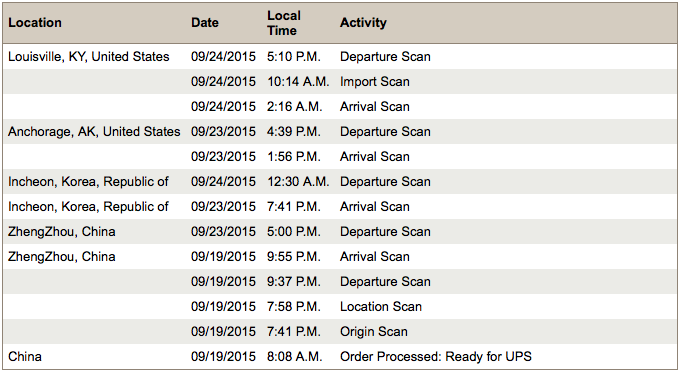Select the ZhengZhou 9:55 P.M. Arrival Scan row
This screenshot has width=682, height=372.
(x=340, y=257)
